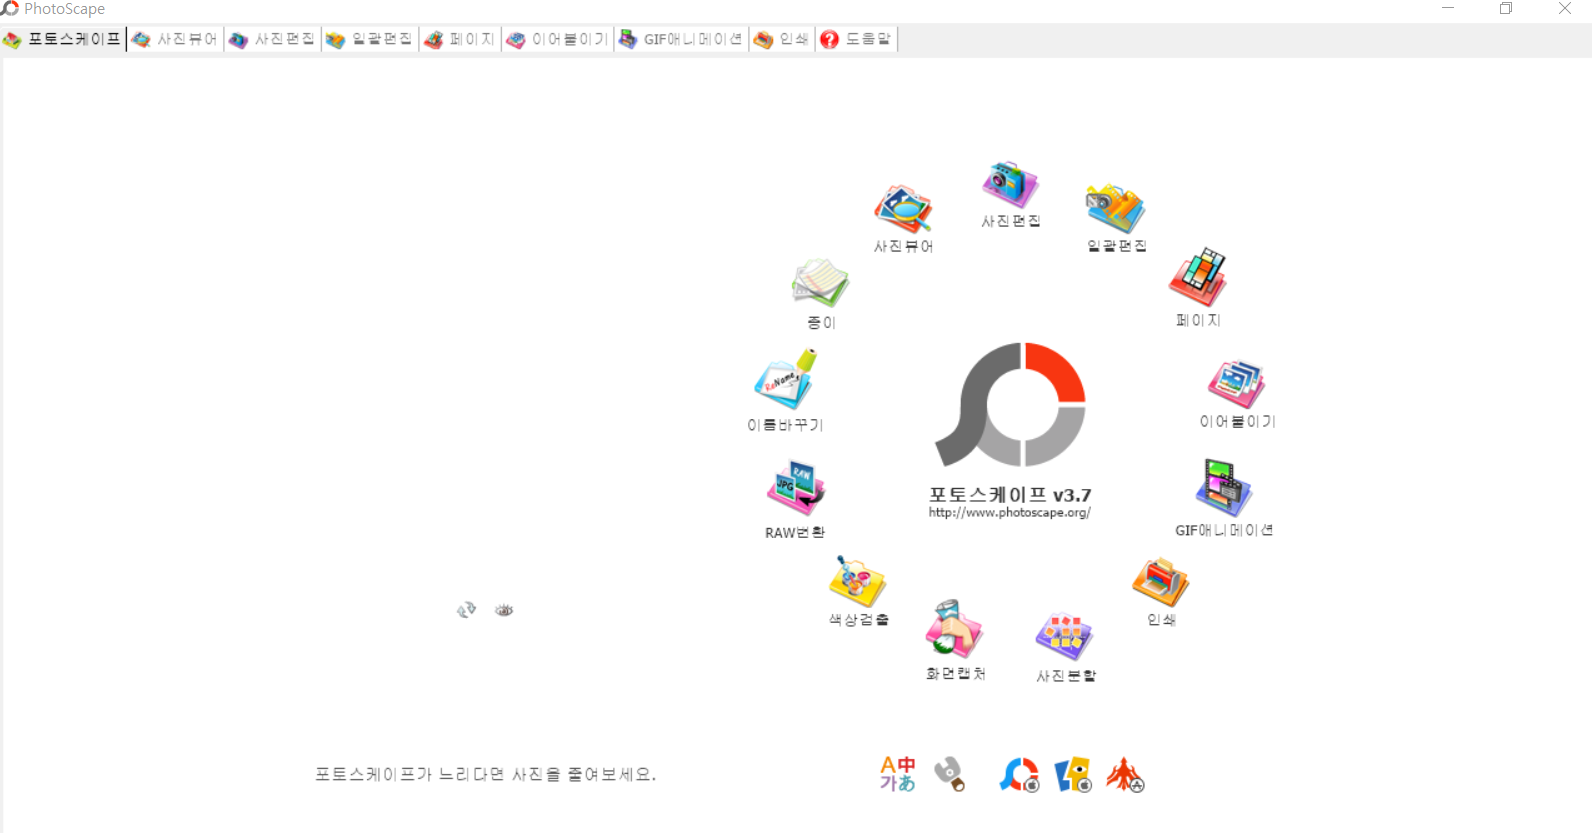Click the red flame-shaped app store icon
This screenshot has height=833, width=1592.
1125,775
